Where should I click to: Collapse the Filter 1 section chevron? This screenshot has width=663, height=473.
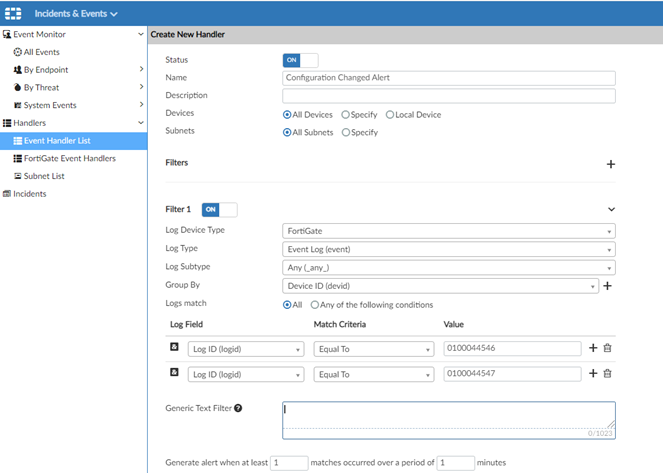pos(611,210)
